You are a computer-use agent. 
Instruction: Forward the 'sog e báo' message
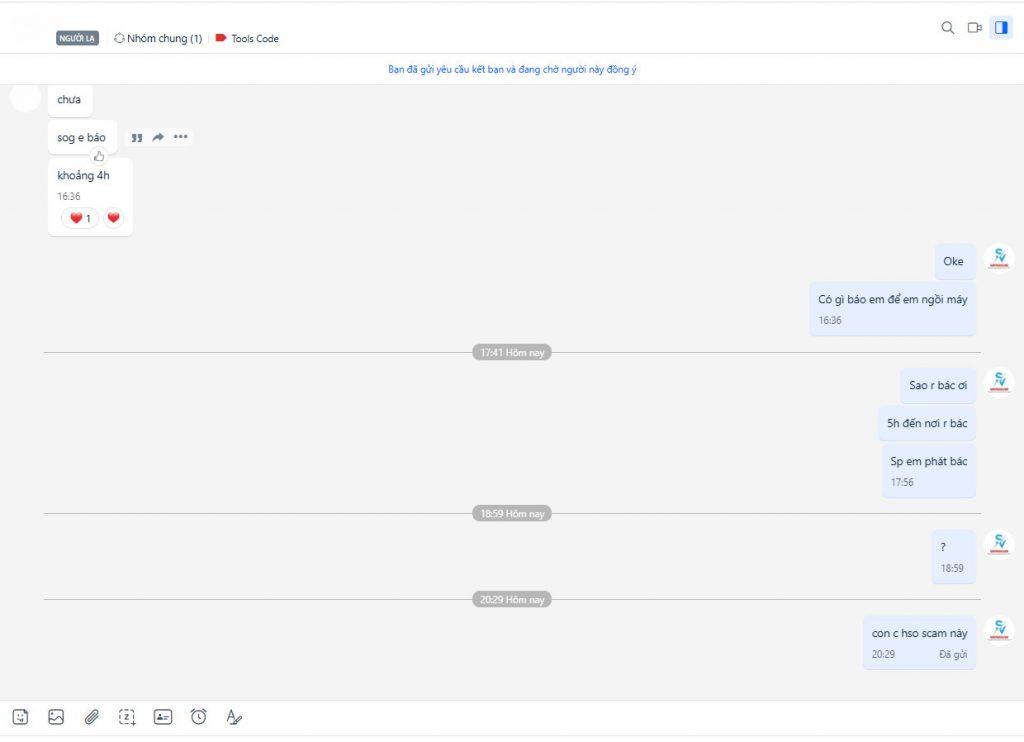158,138
